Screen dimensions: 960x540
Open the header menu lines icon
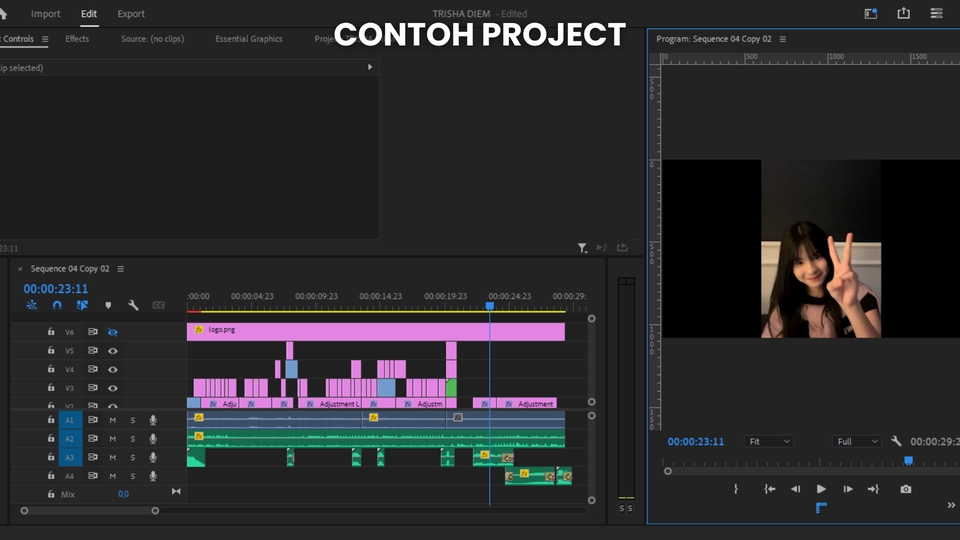point(936,13)
